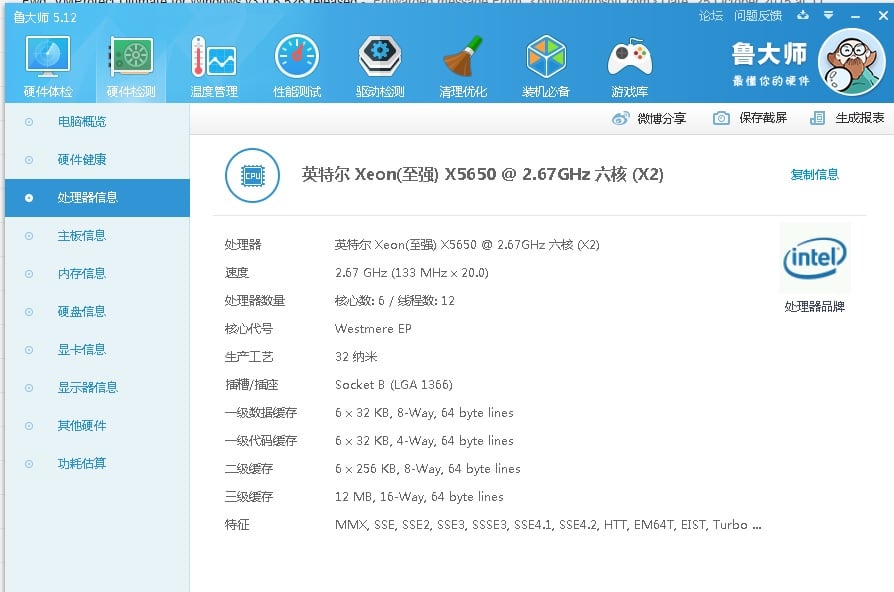Open 游戏库 game library controller icon
Screen dimensions: 894x592
click(629, 57)
